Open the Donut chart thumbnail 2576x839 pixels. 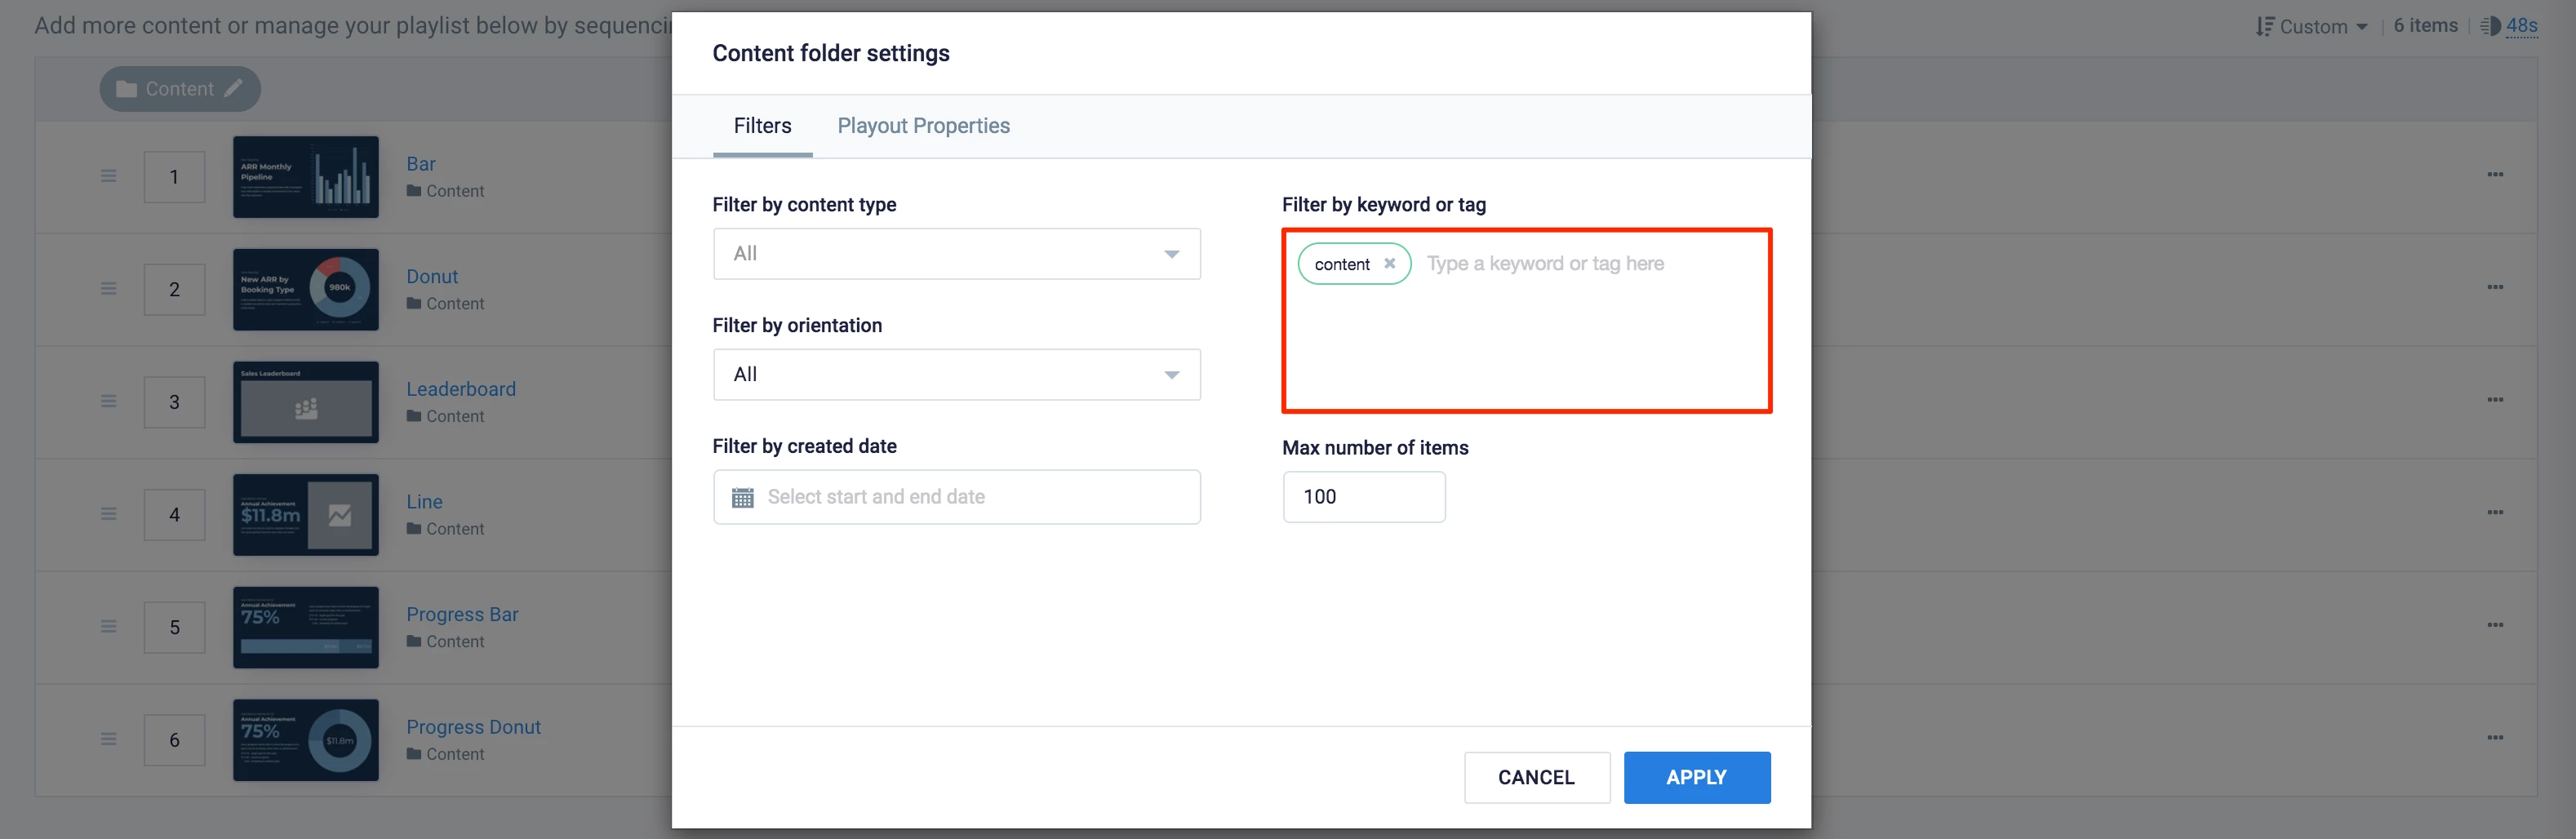pos(306,290)
